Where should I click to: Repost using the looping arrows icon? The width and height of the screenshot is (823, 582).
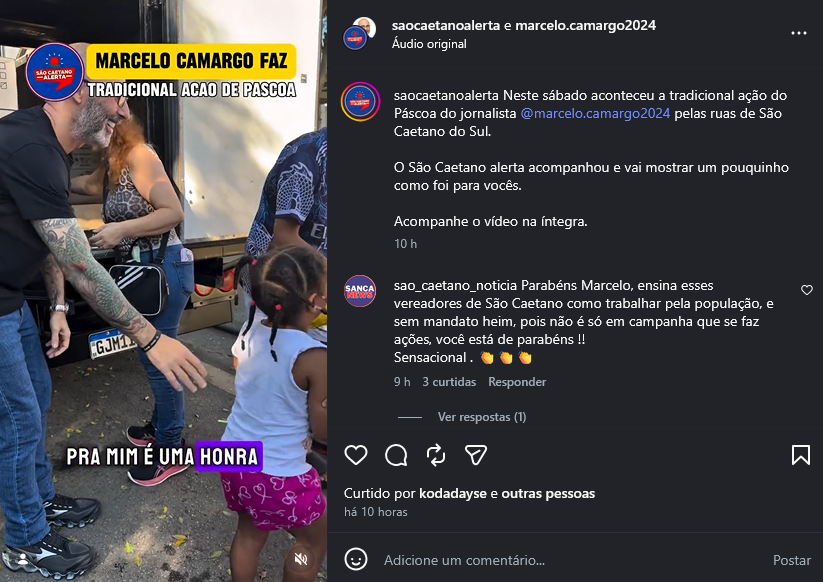(x=436, y=455)
